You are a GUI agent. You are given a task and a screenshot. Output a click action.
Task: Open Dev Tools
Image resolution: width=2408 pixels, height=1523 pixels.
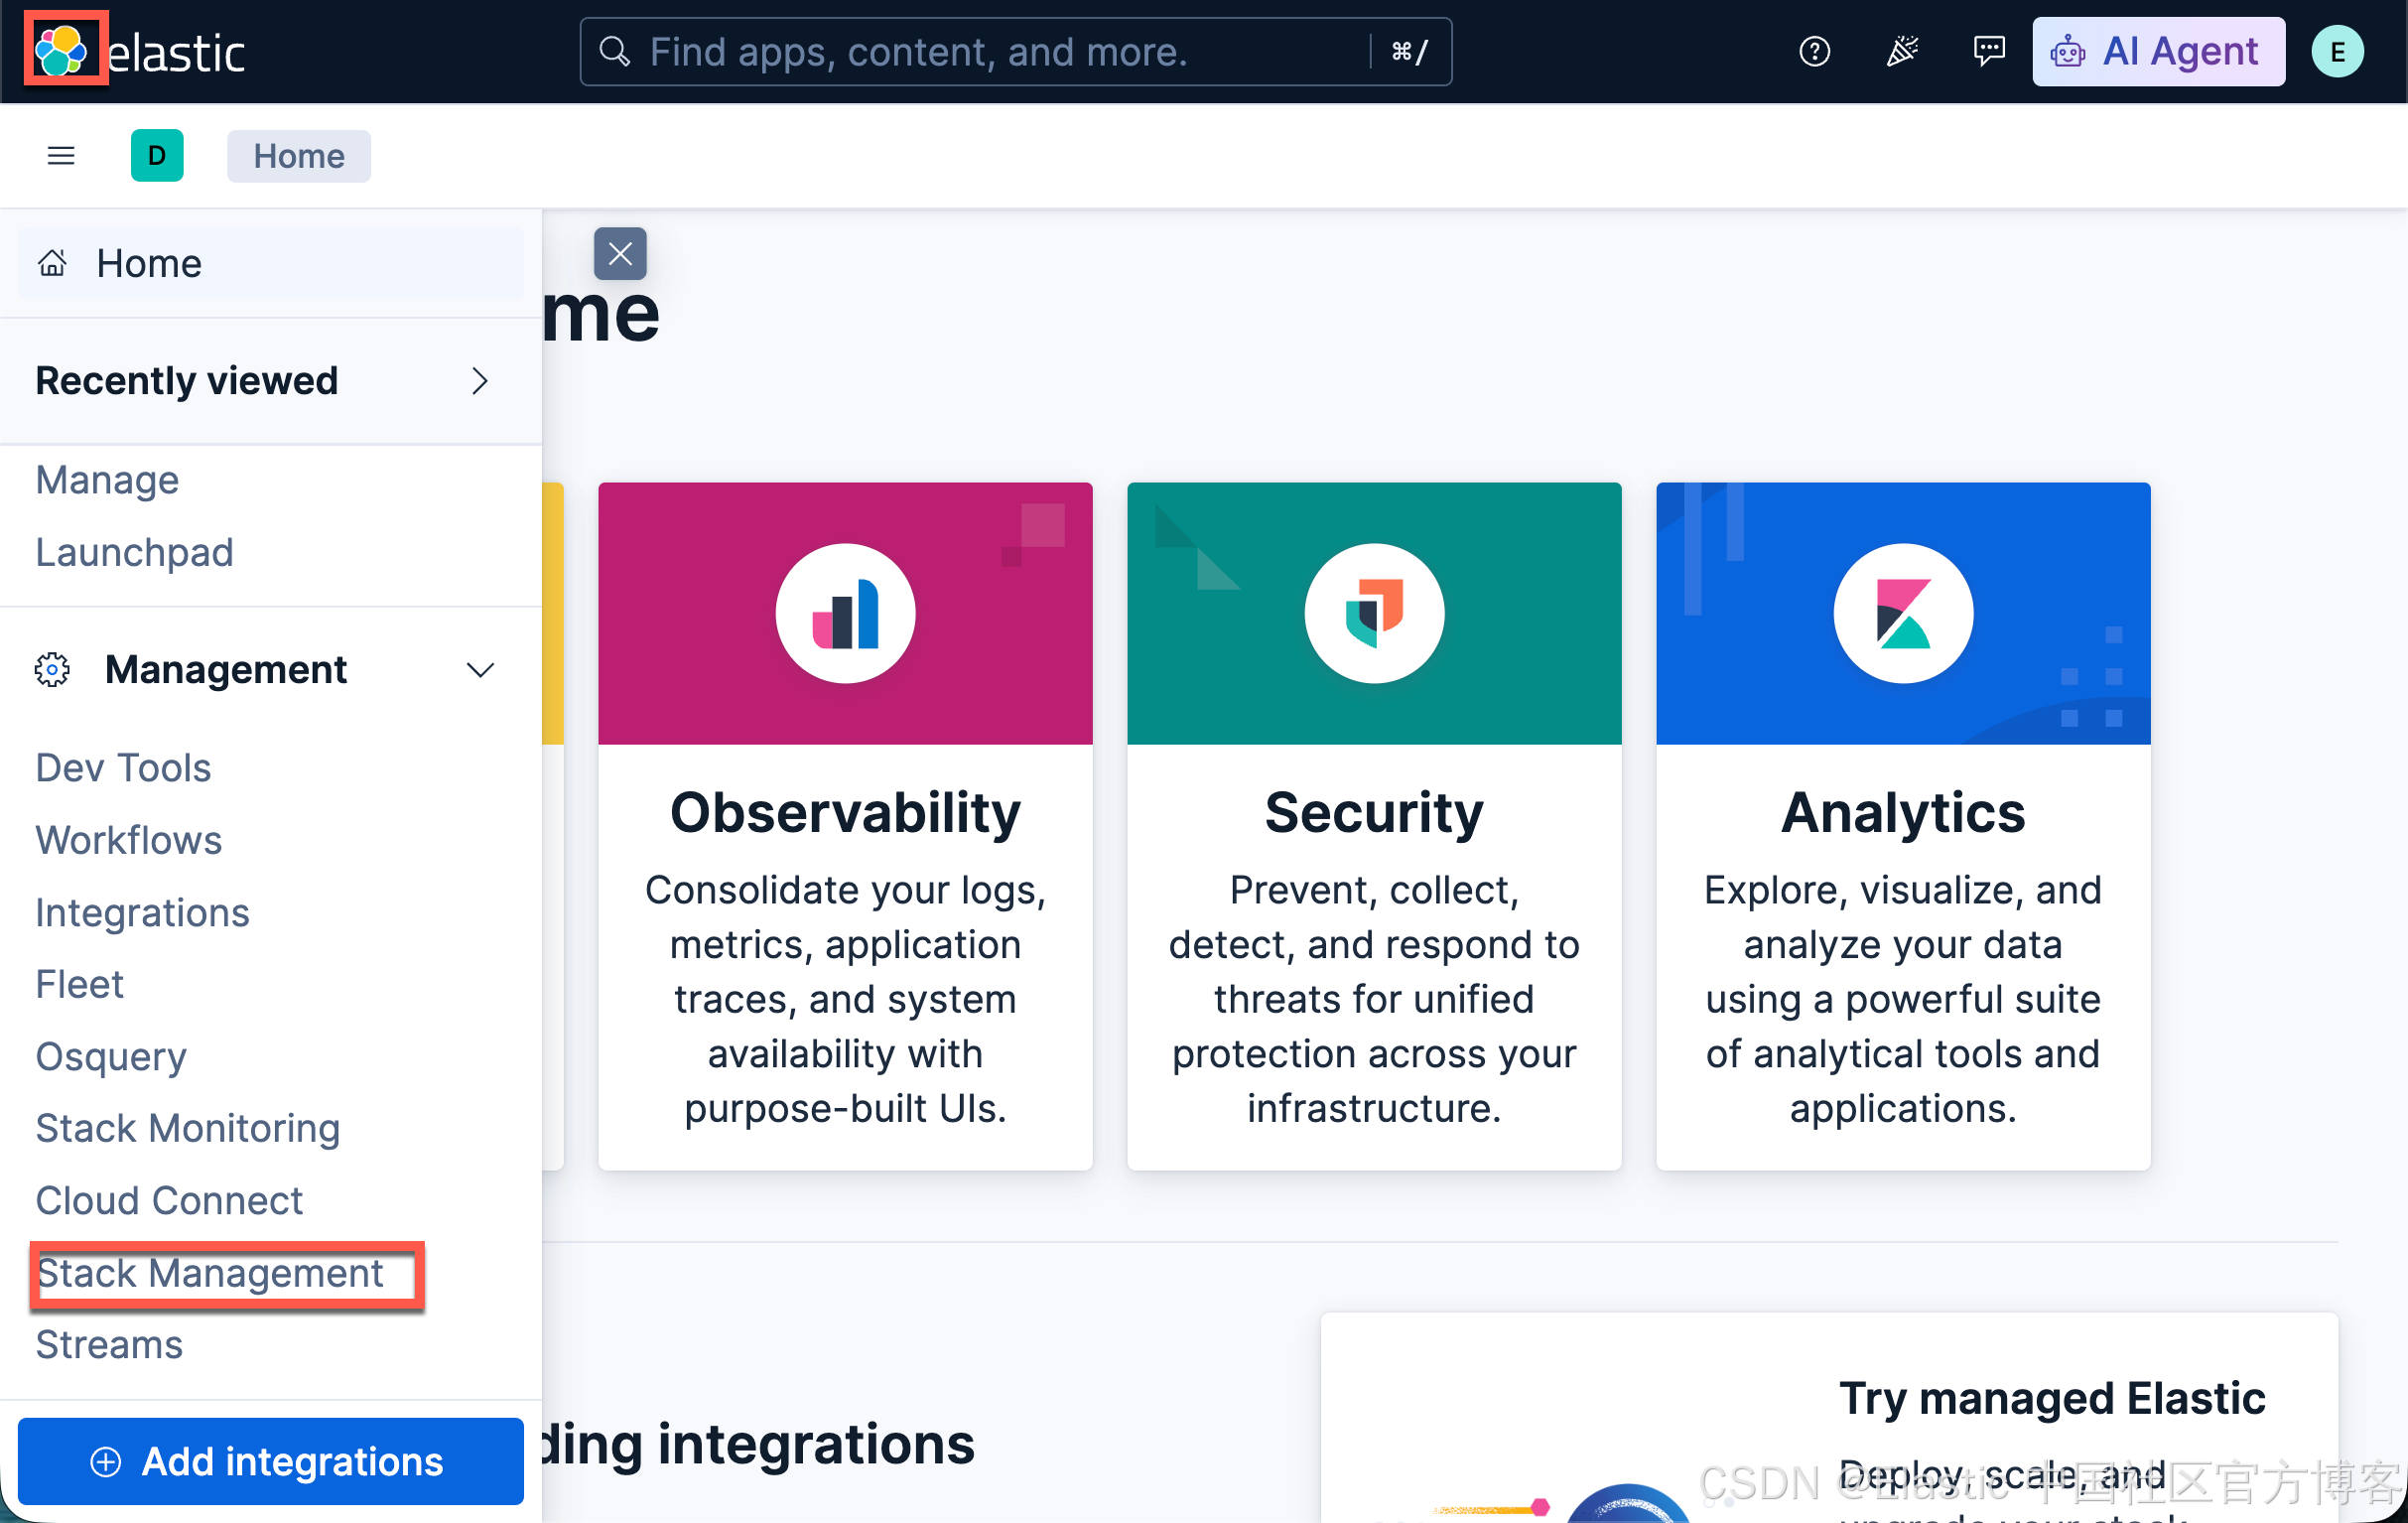coord(123,768)
